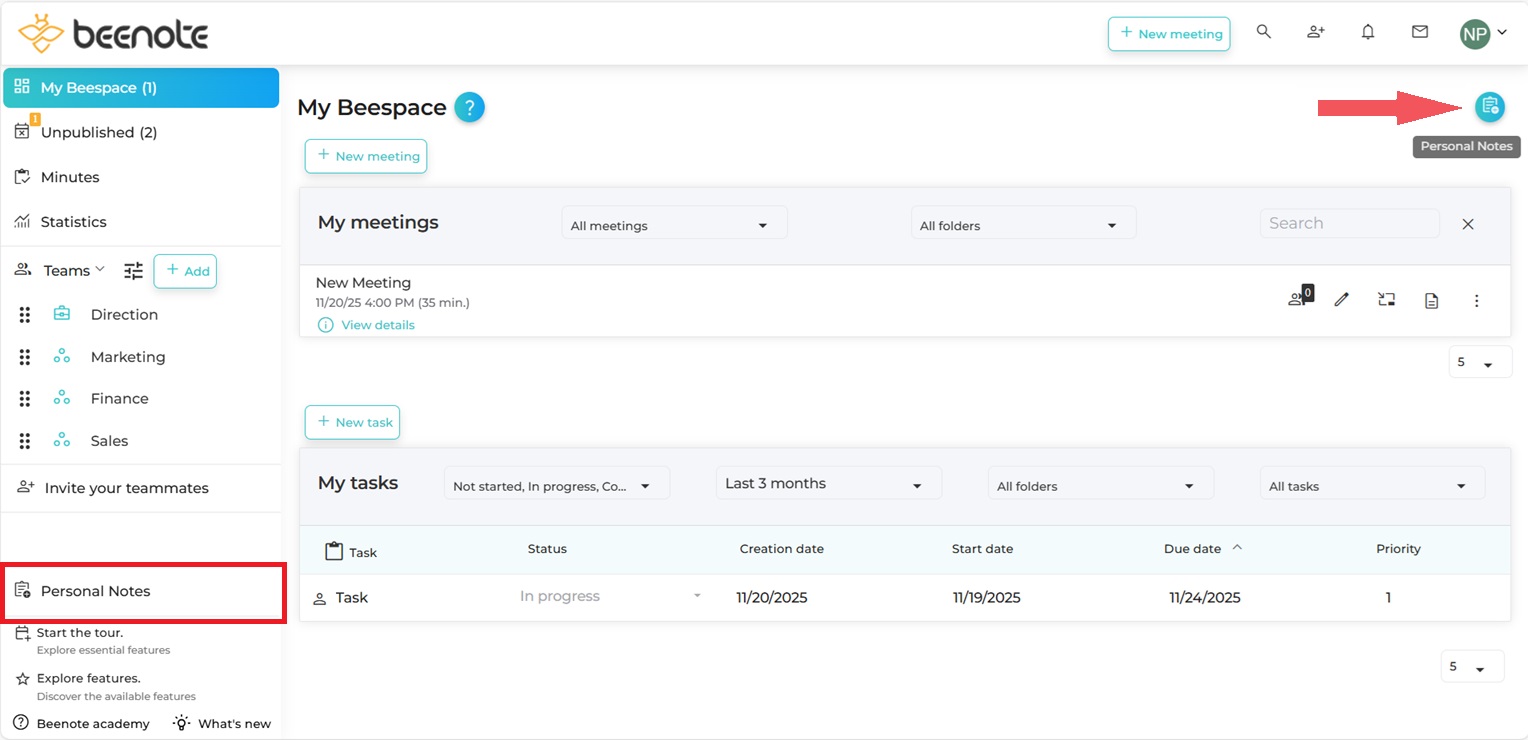Click the Search field in My meetings
Screen dimensions: 1528x740
pyautogui.click(x=1349, y=222)
